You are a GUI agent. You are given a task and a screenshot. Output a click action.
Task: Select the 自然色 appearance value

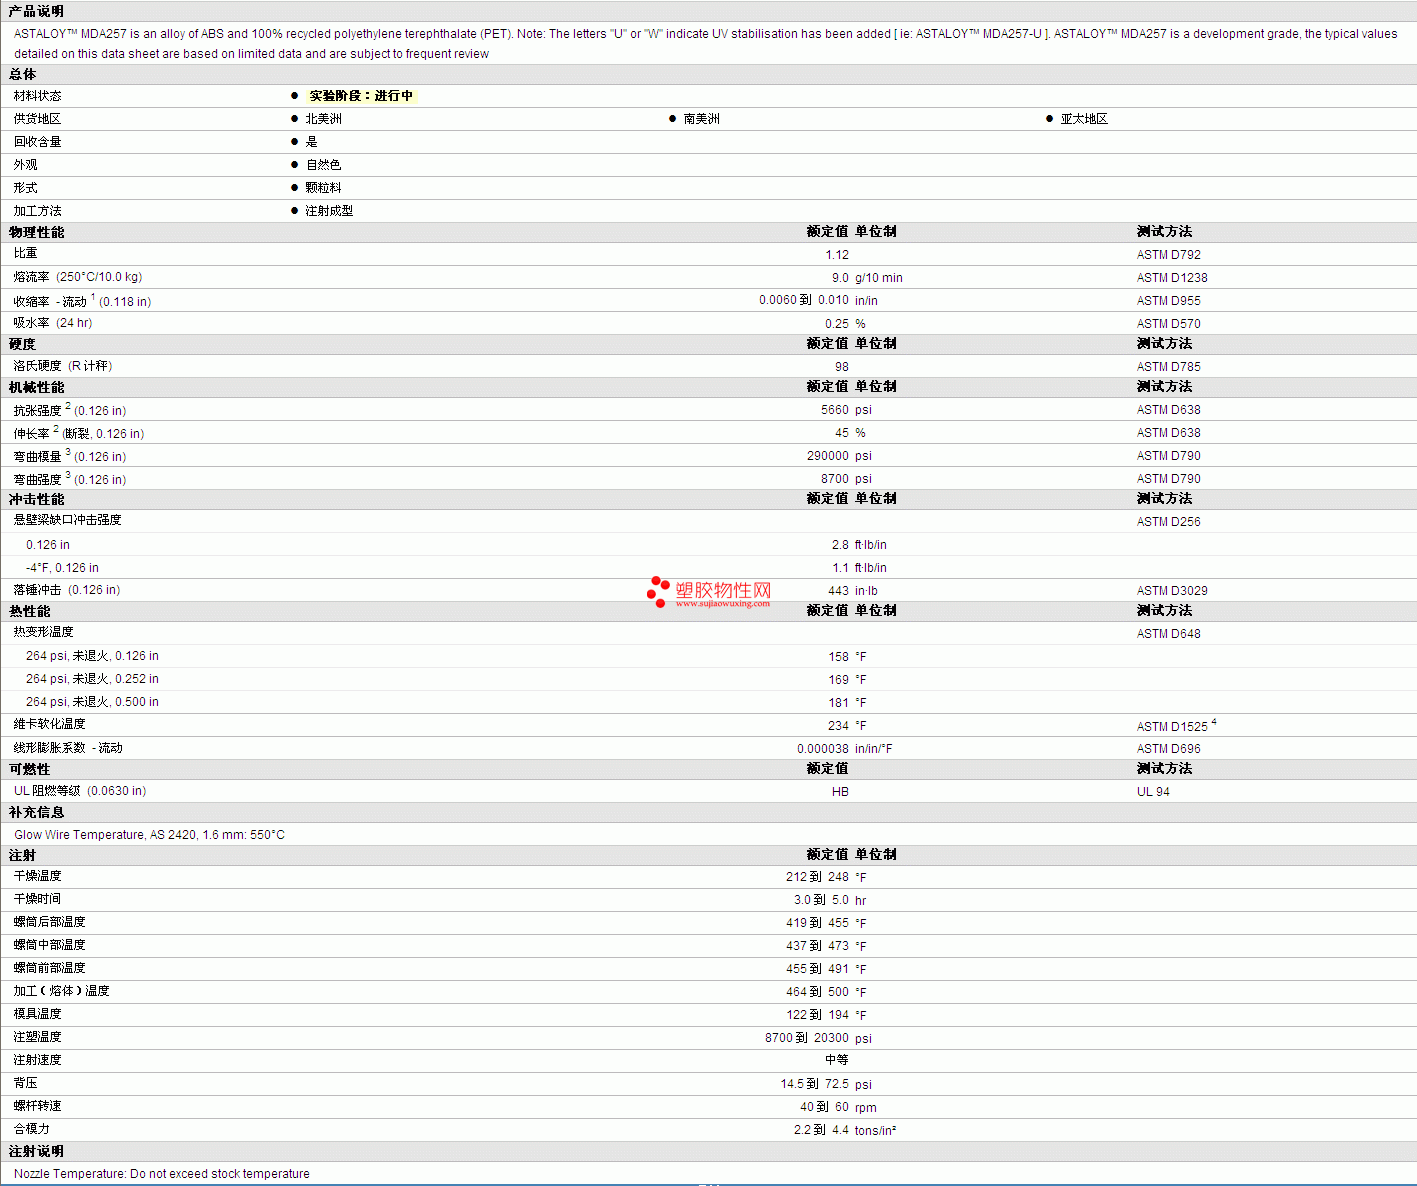coord(323,165)
